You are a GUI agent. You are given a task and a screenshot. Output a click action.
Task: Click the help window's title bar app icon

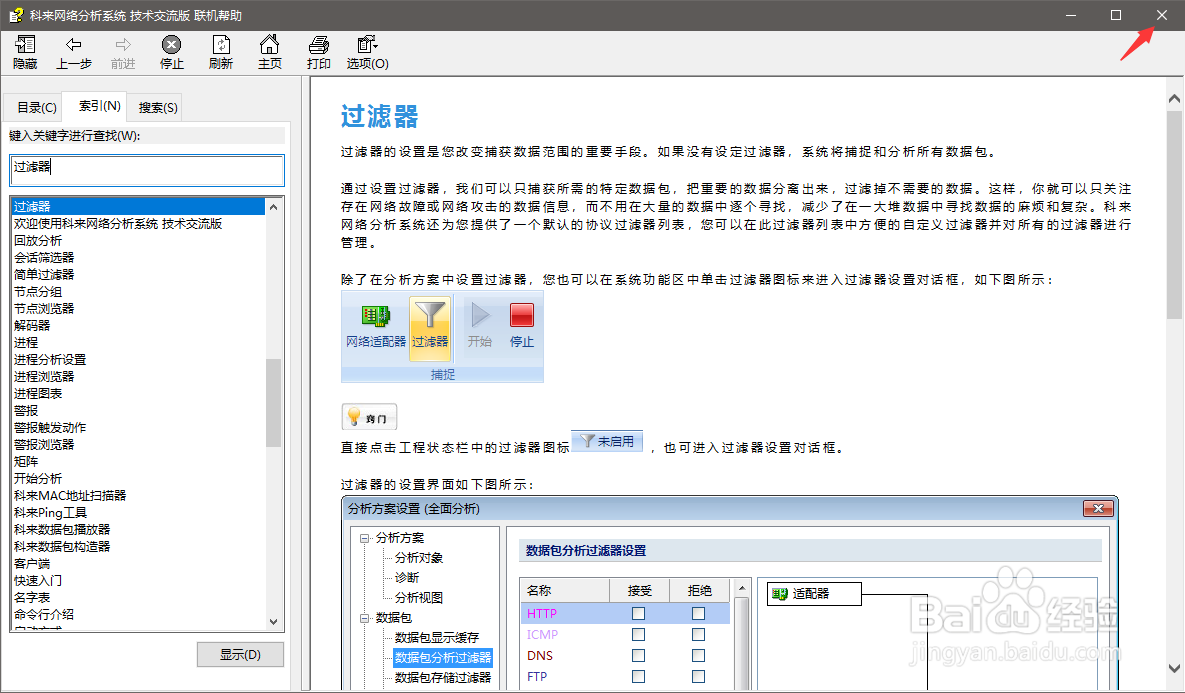[16, 15]
